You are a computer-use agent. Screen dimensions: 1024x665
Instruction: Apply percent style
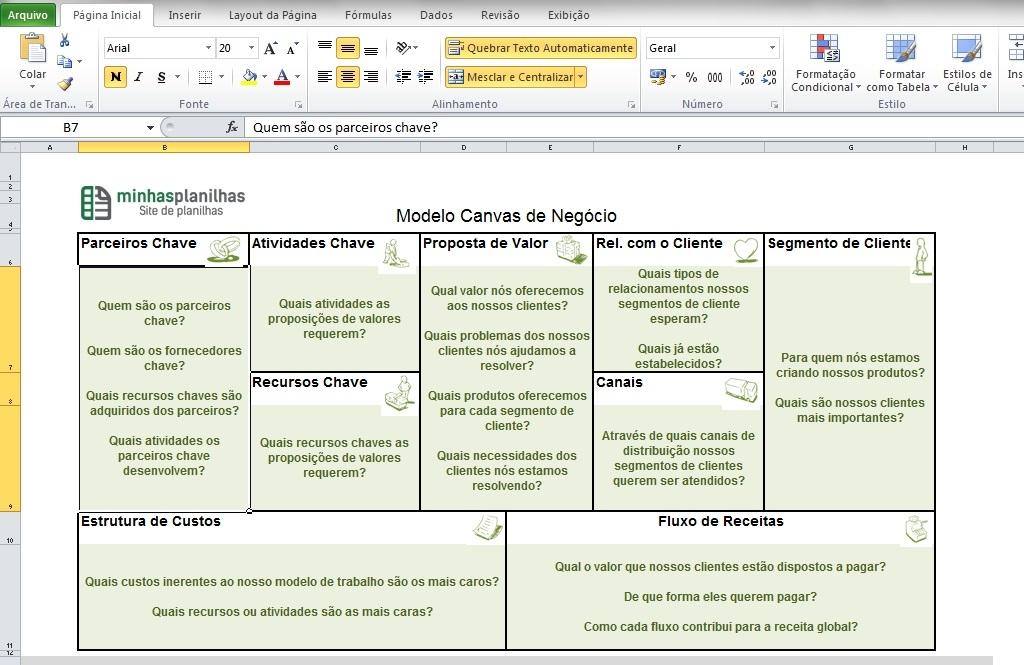(692, 77)
